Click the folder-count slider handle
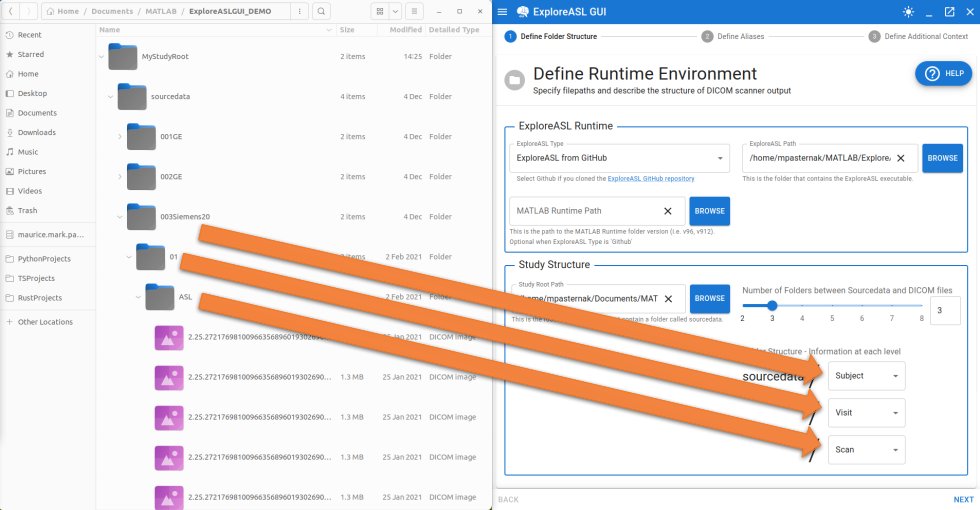 (x=772, y=306)
